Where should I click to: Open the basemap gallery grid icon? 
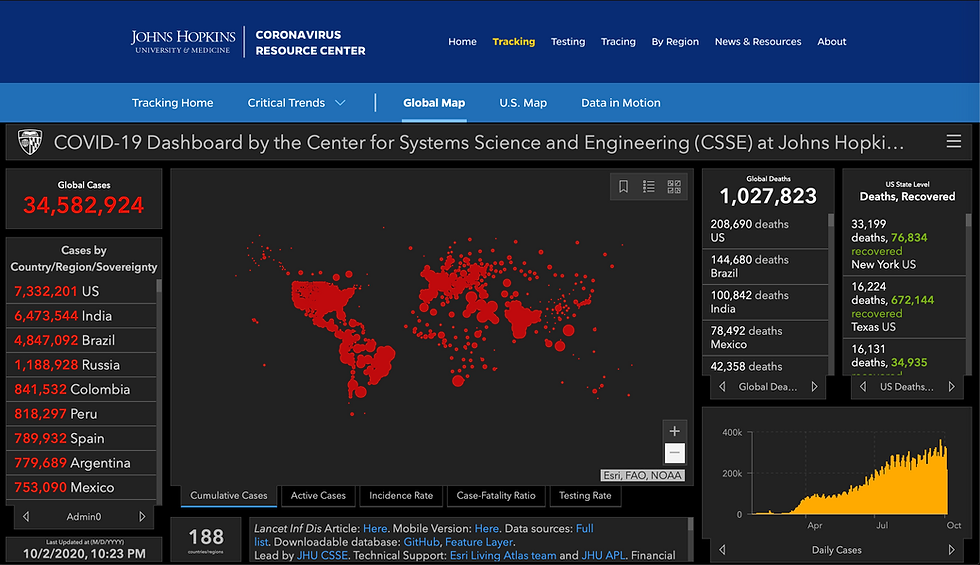[674, 186]
